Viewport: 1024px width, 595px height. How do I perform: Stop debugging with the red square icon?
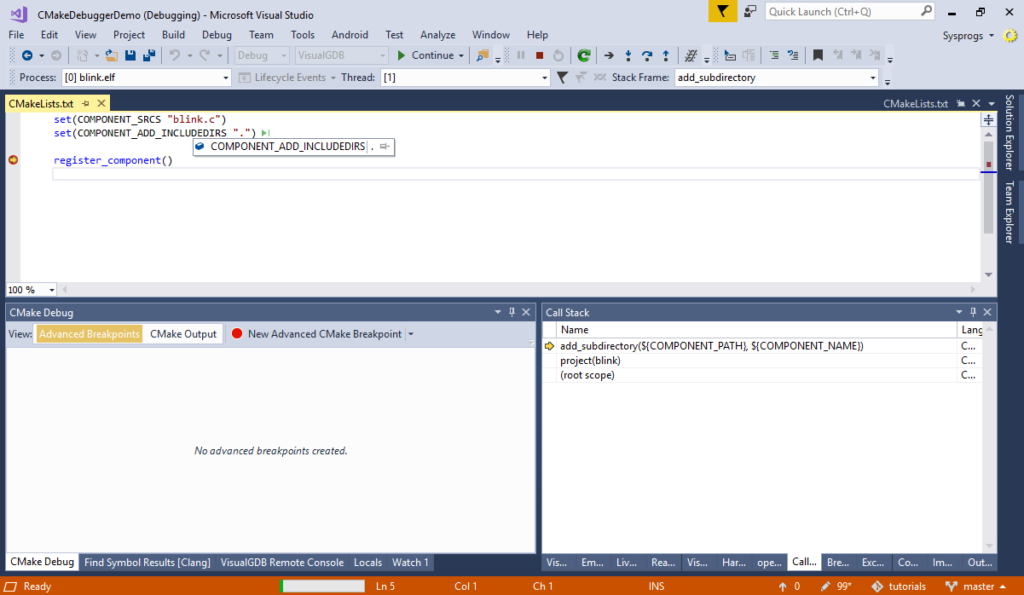click(539, 56)
